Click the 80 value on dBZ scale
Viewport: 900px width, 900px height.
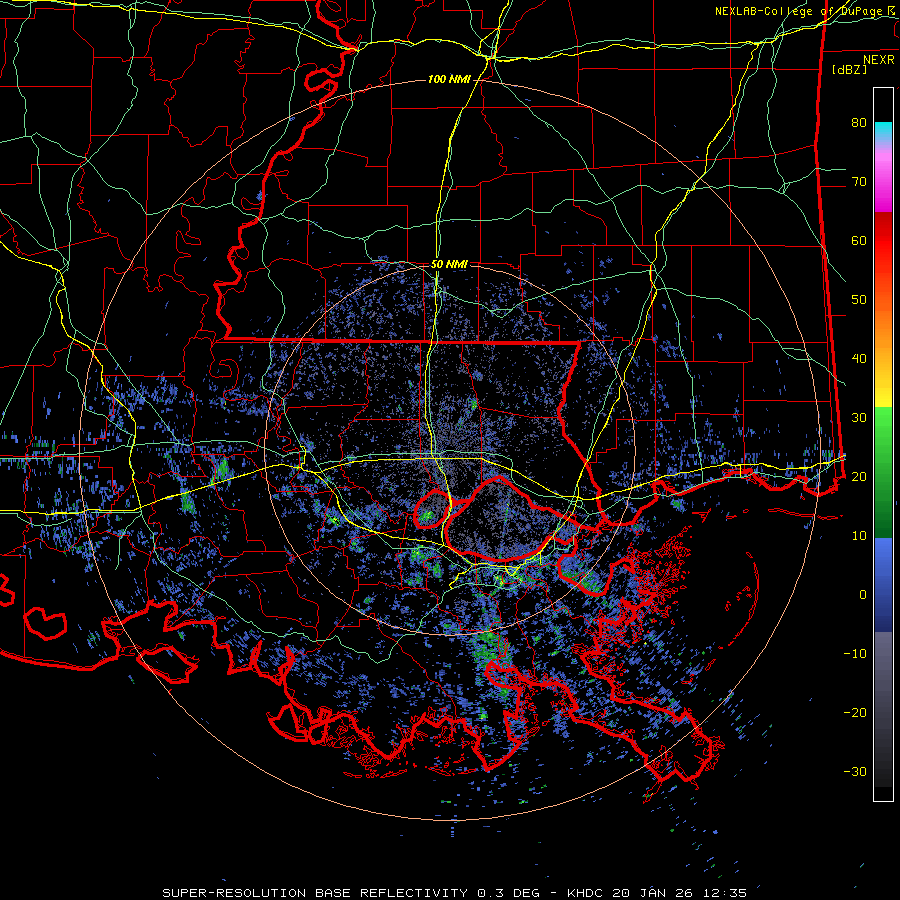point(859,123)
